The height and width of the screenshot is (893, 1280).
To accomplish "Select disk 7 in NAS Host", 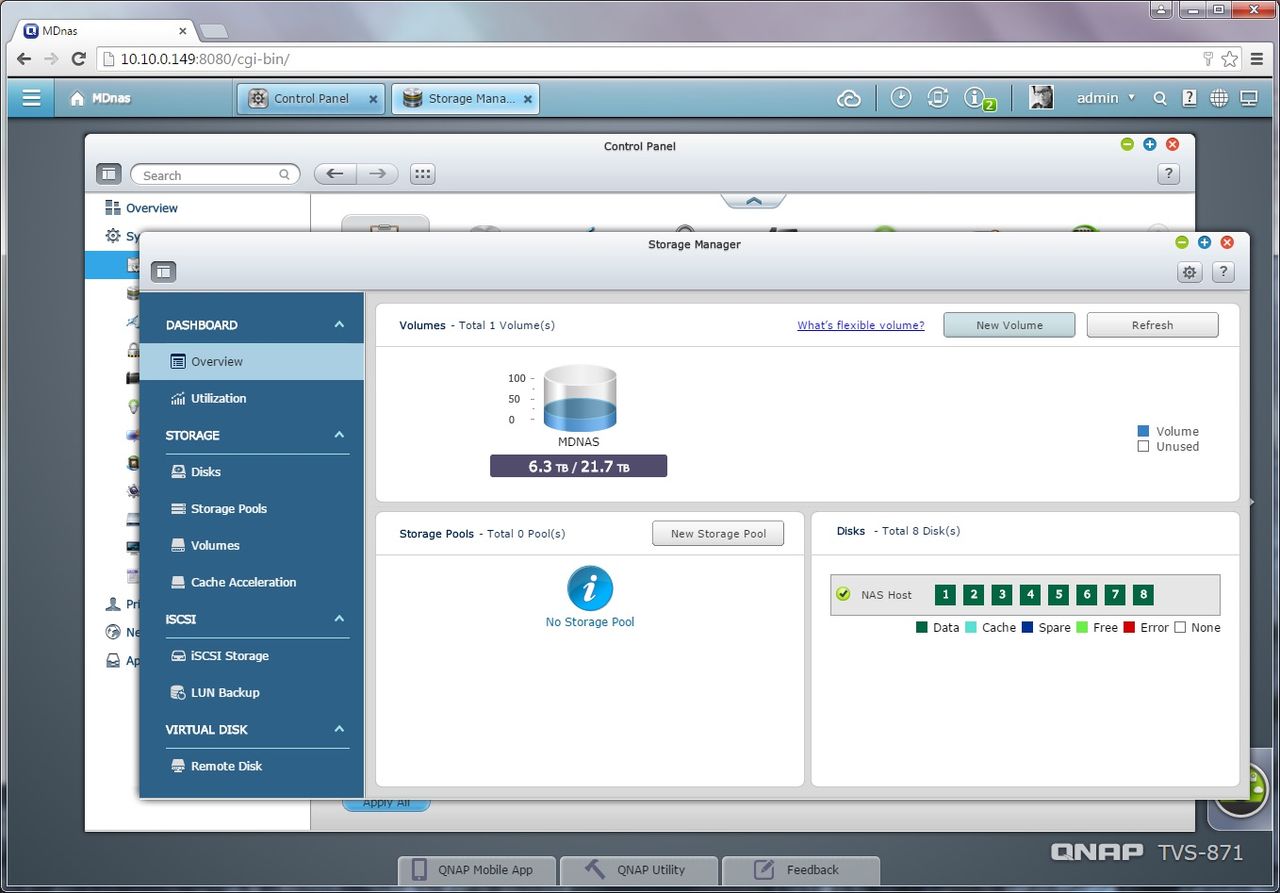I will click(1116, 595).
